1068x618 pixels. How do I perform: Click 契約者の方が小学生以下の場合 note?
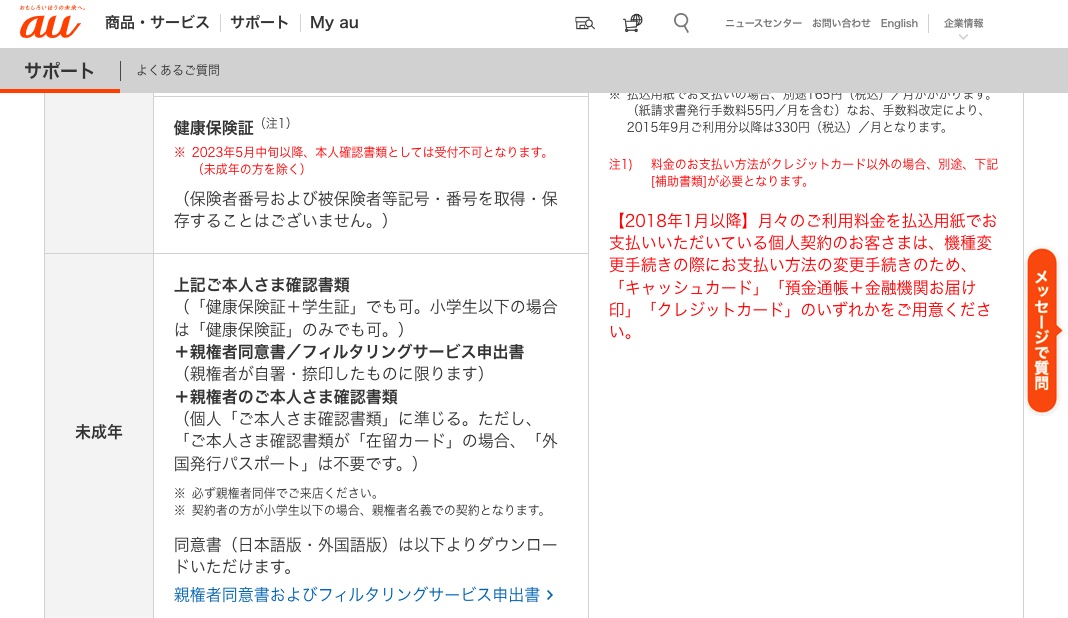click(x=360, y=510)
